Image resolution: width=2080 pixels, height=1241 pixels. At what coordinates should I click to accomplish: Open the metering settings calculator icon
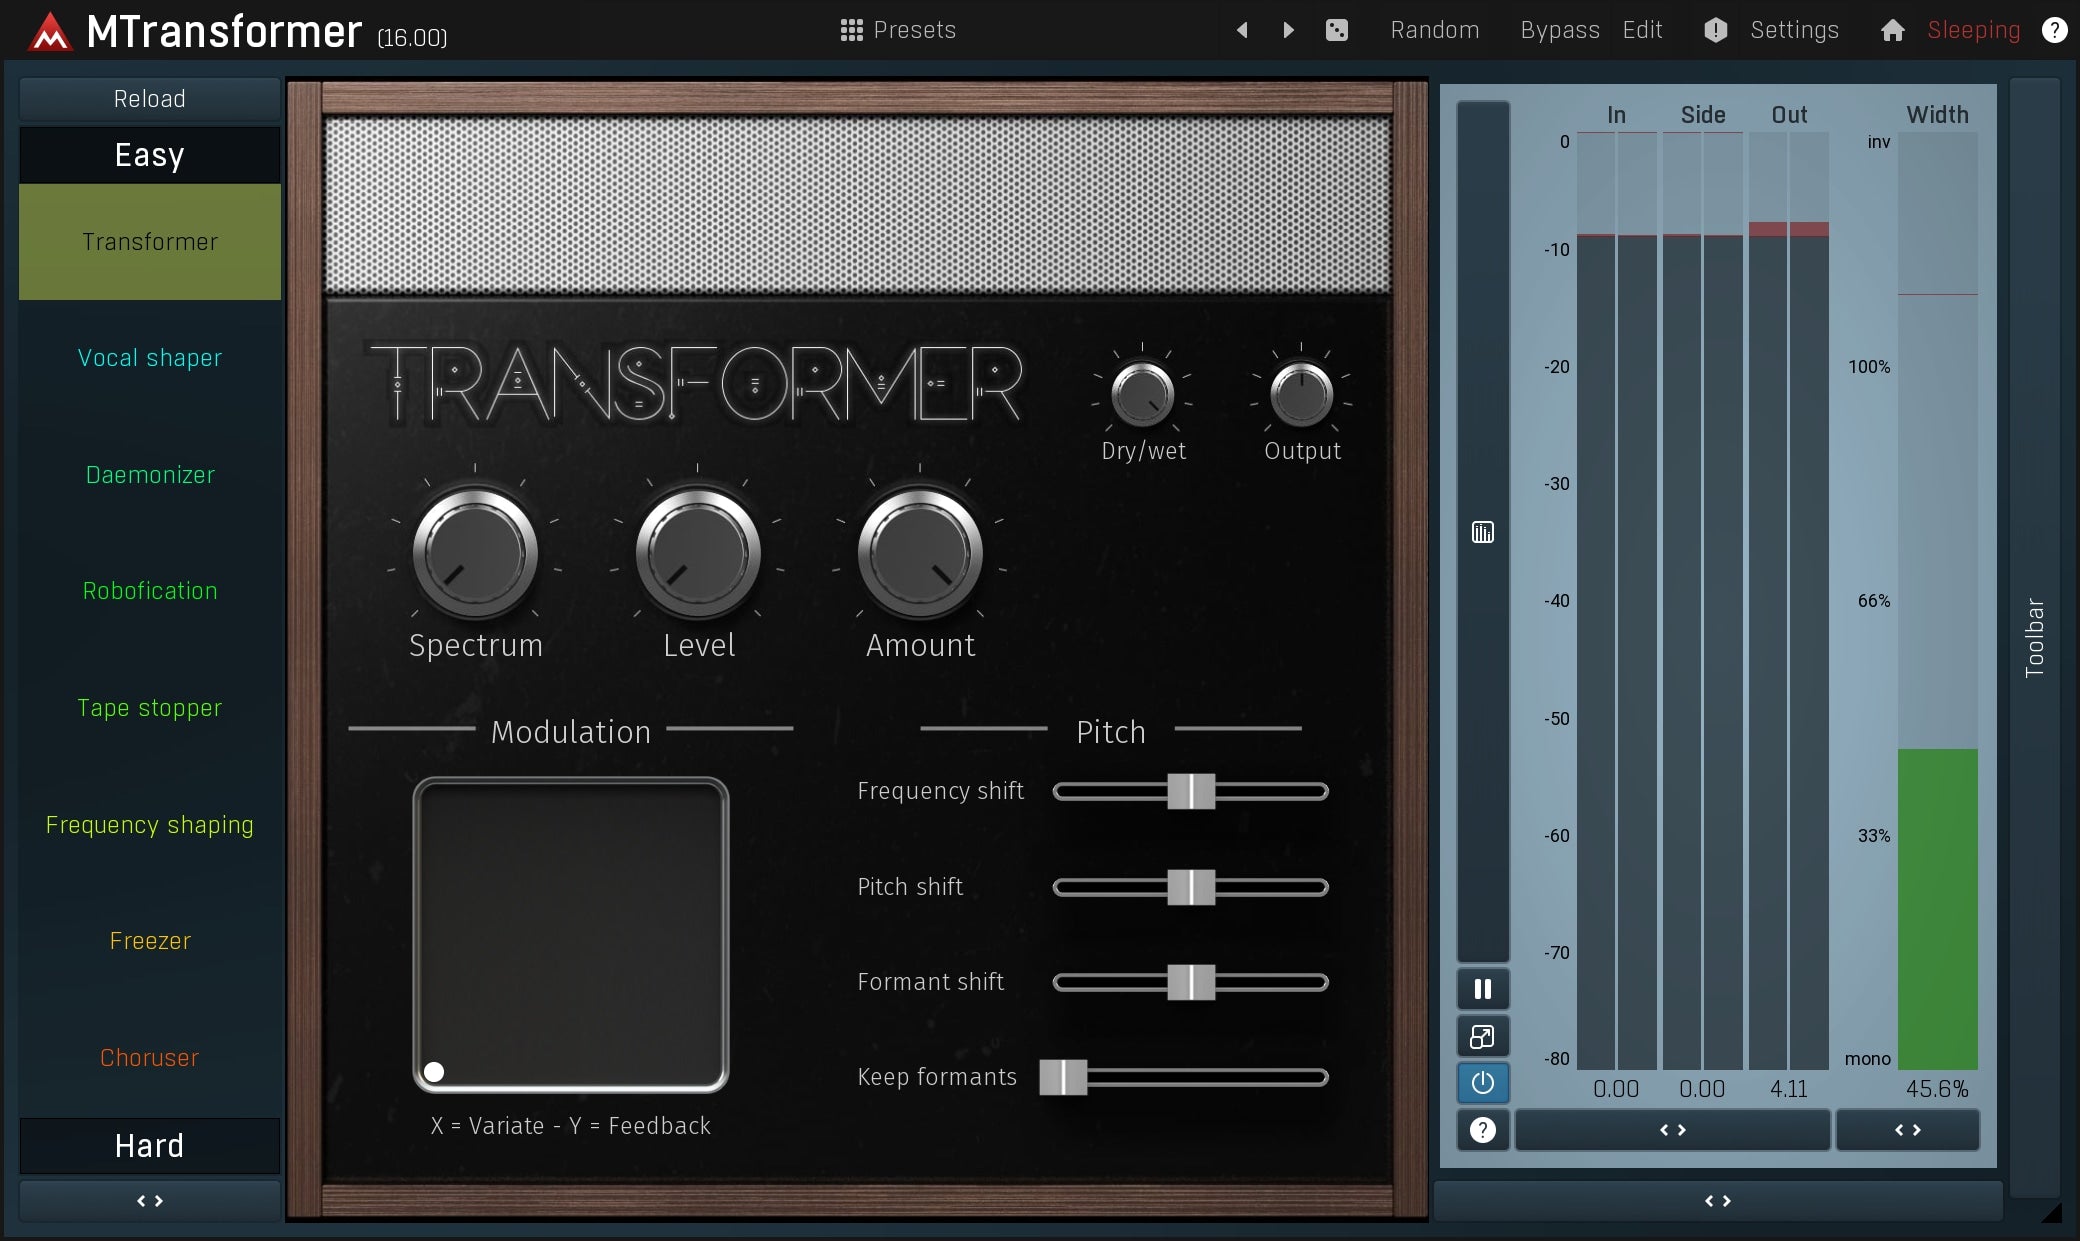pyautogui.click(x=1482, y=532)
